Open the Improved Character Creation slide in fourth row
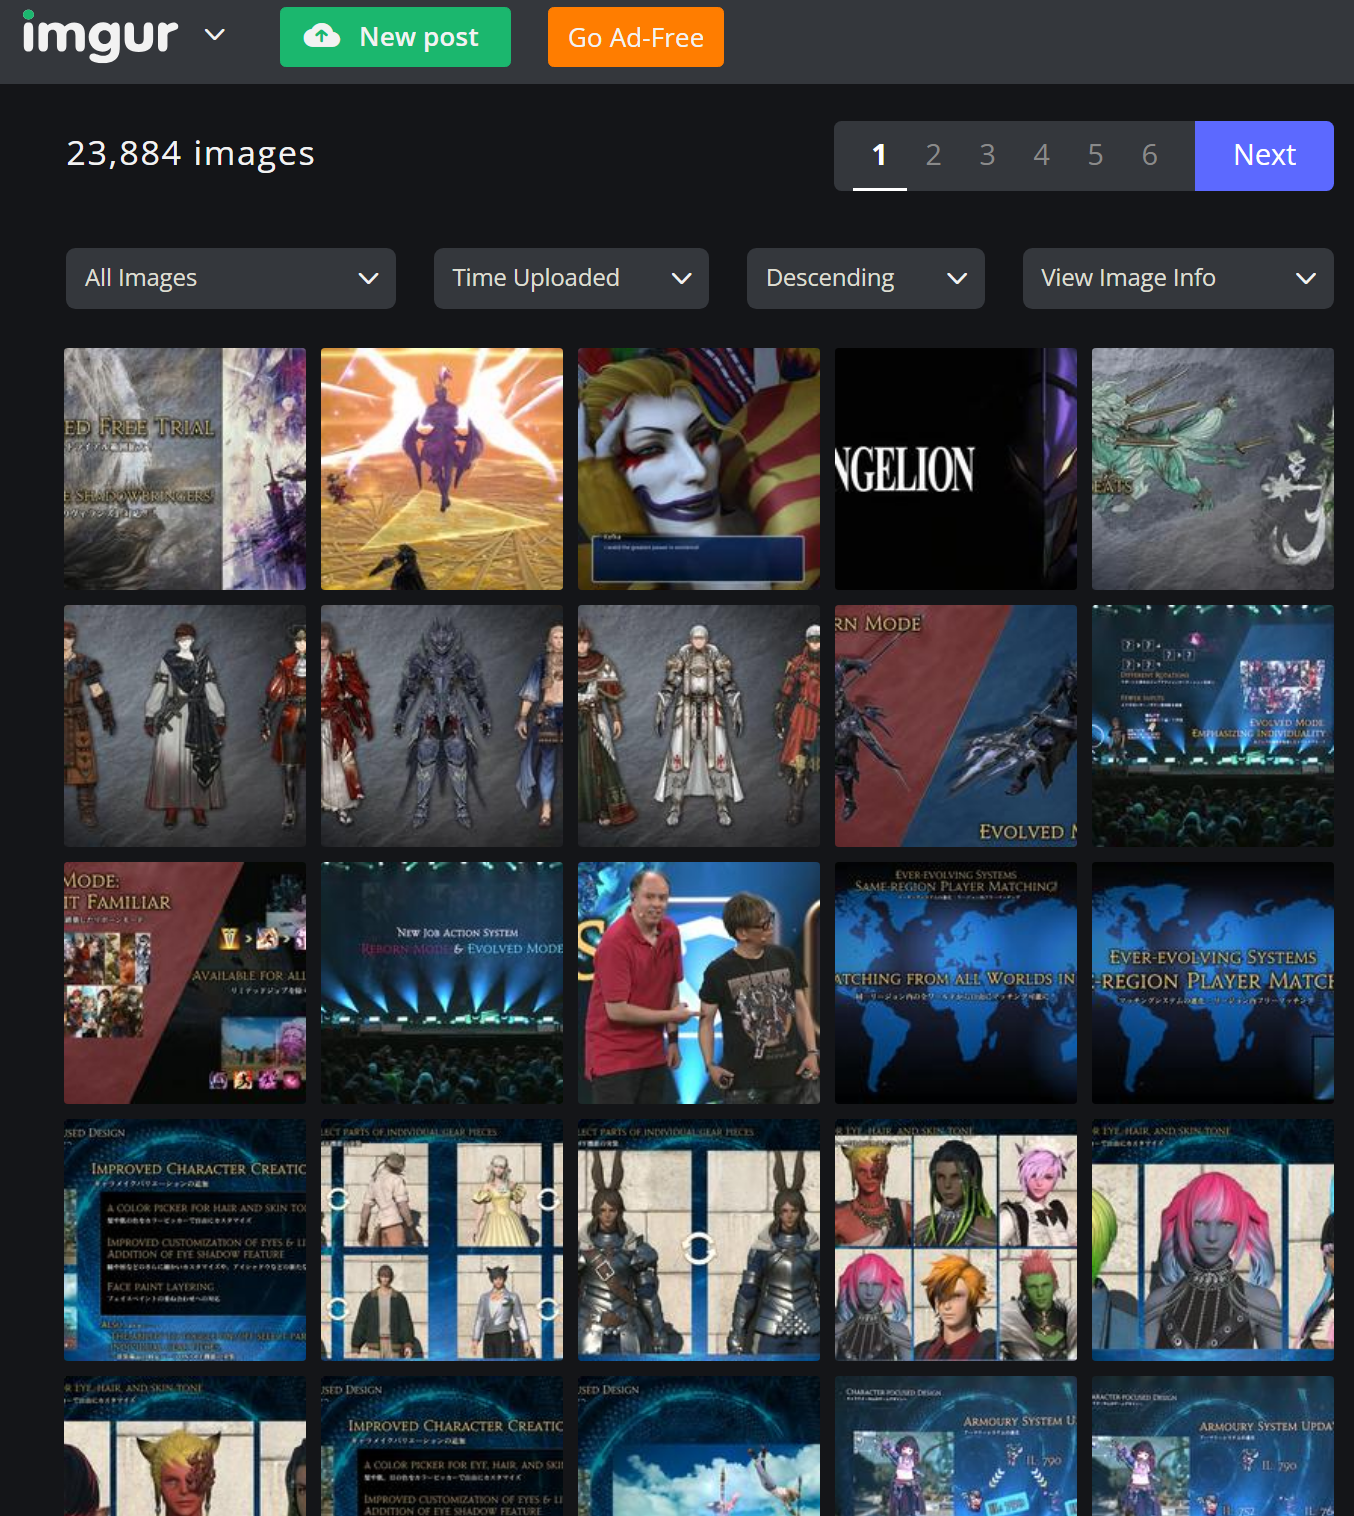The height and width of the screenshot is (1516, 1354). click(x=185, y=1240)
